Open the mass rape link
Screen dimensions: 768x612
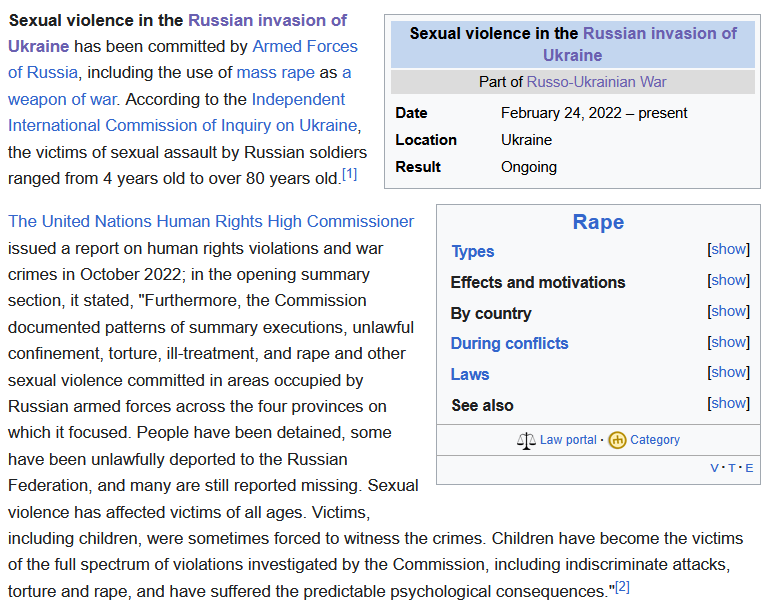276,72
